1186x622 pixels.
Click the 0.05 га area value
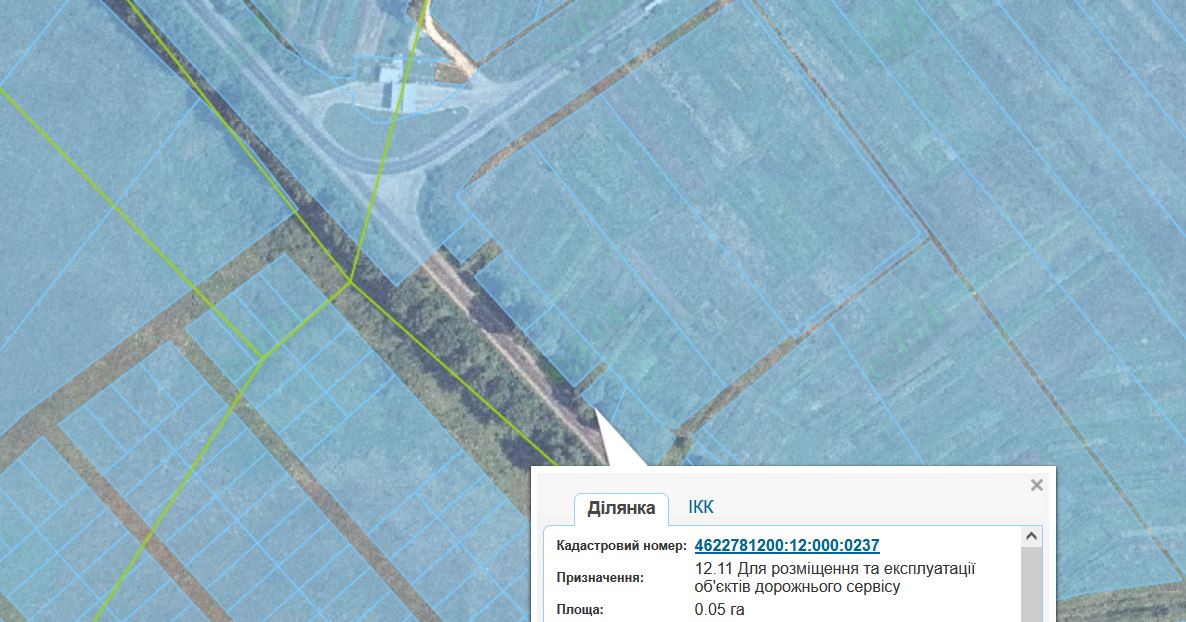(719, 610)
